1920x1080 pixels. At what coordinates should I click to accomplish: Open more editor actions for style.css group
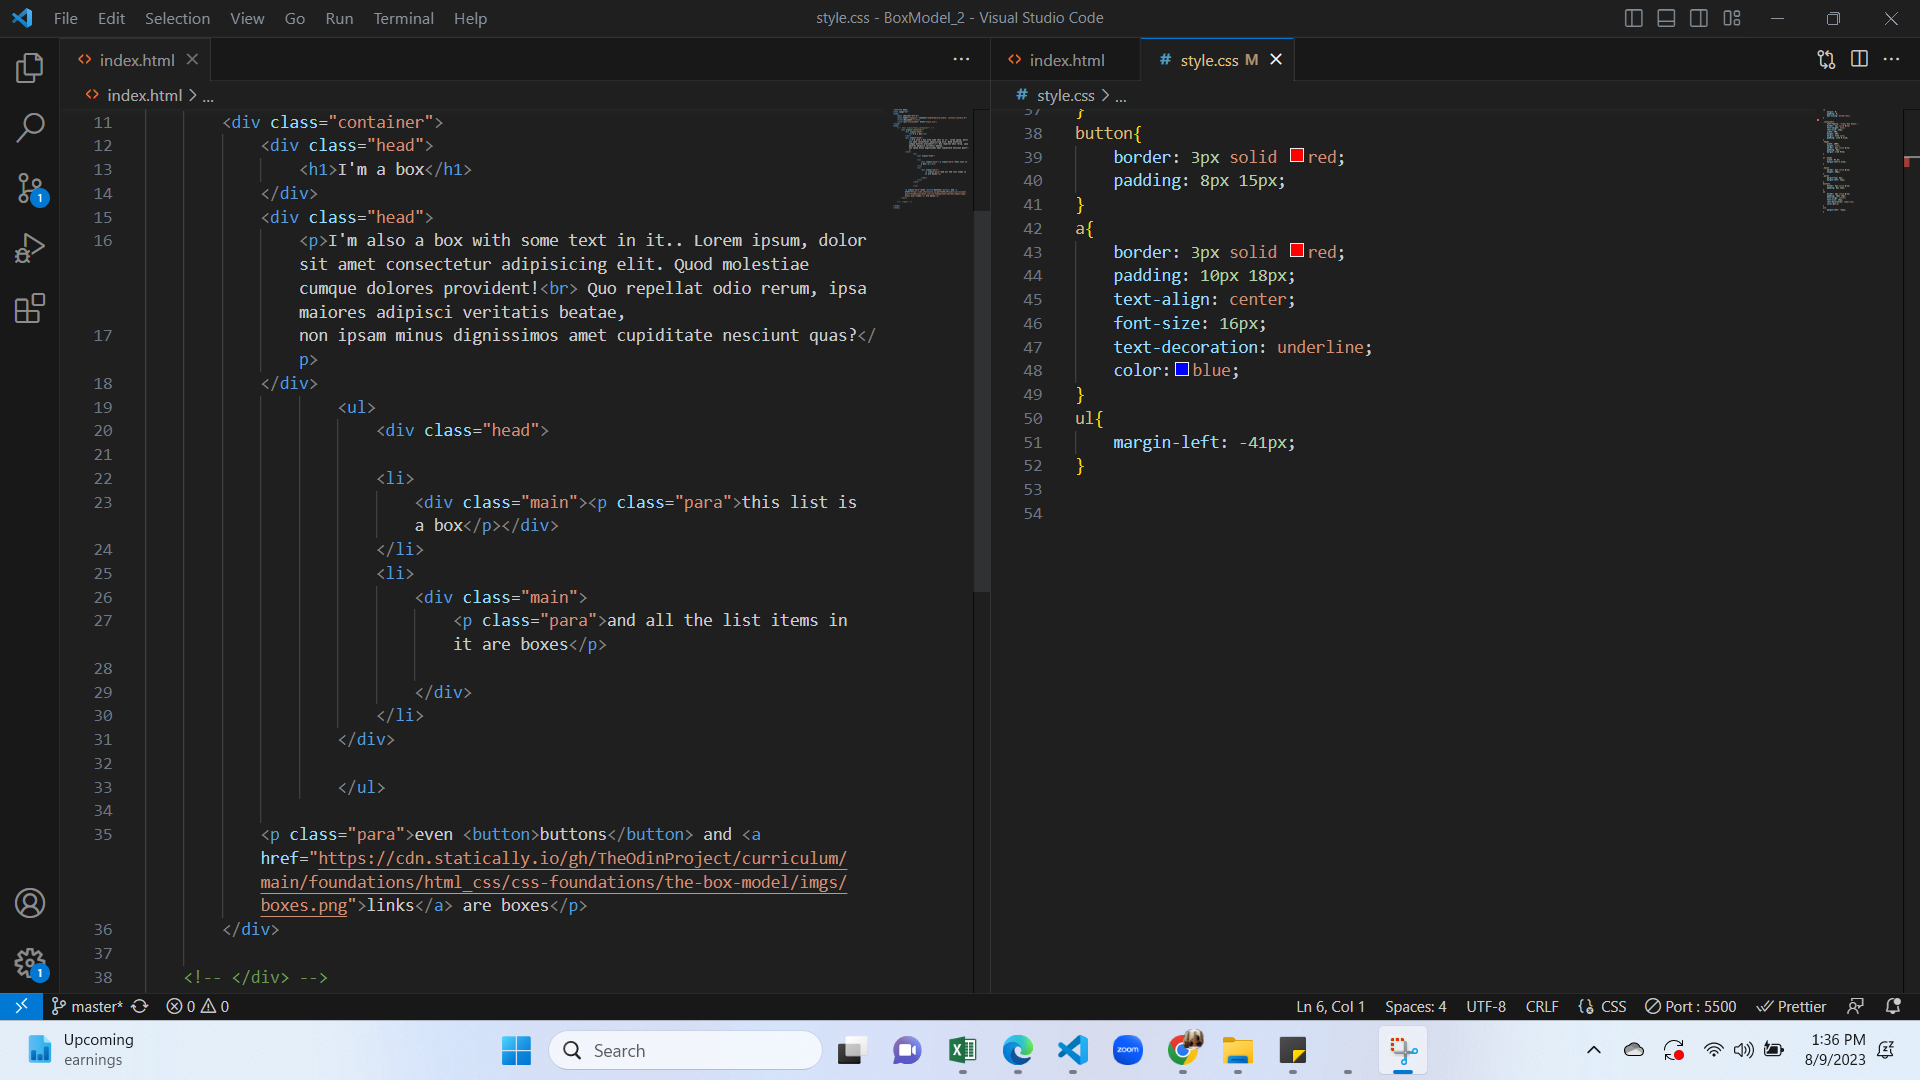[x=1892, y=59]
